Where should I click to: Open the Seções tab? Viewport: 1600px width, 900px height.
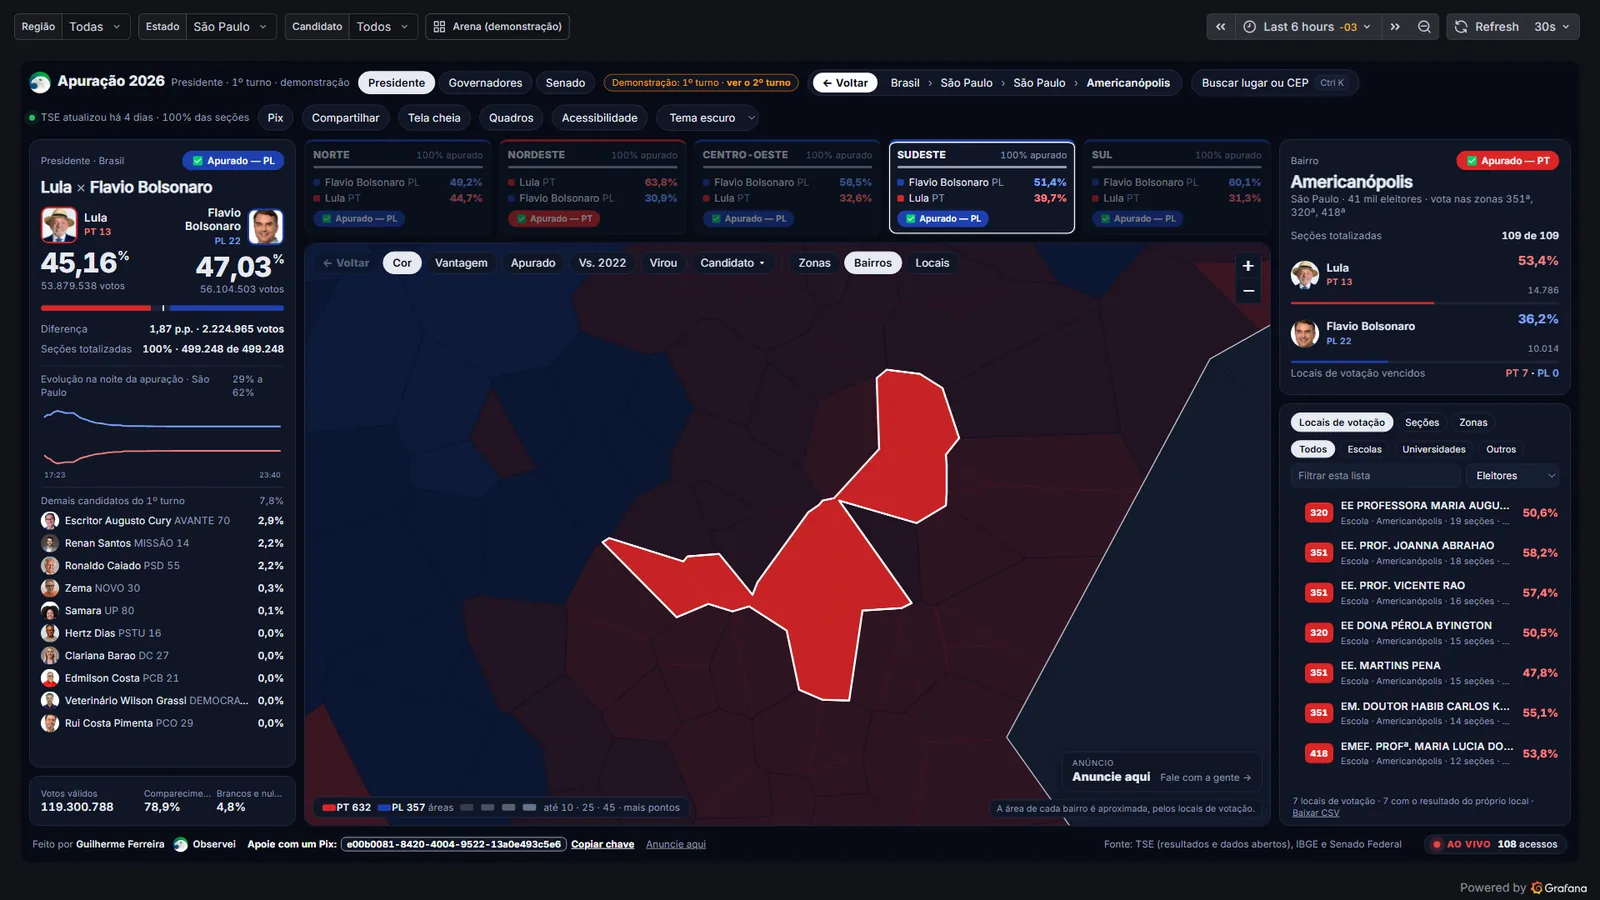[x=1422, y=423]
